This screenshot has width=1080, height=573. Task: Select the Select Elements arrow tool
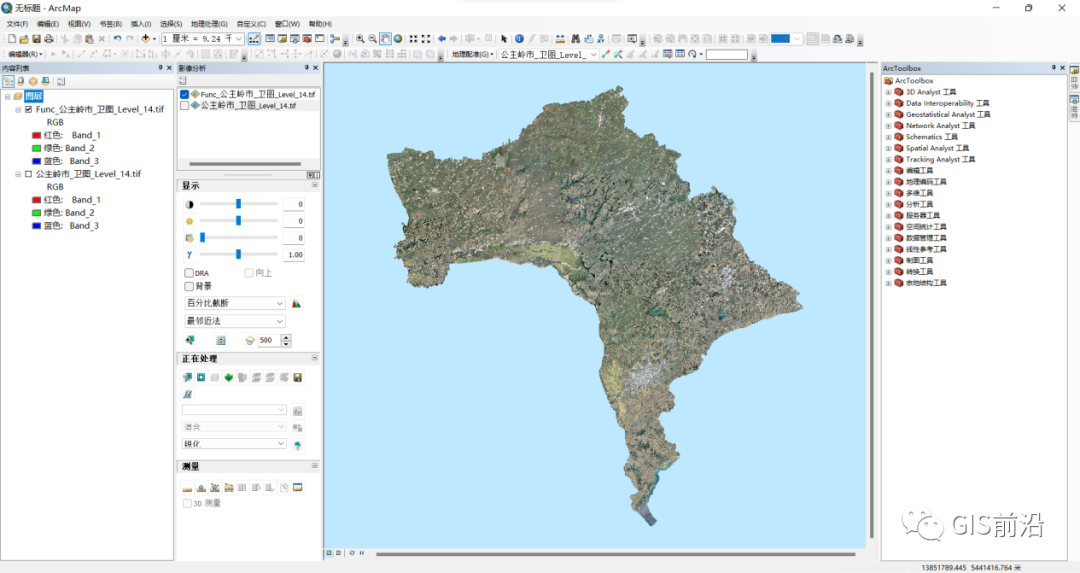[504, 39]
